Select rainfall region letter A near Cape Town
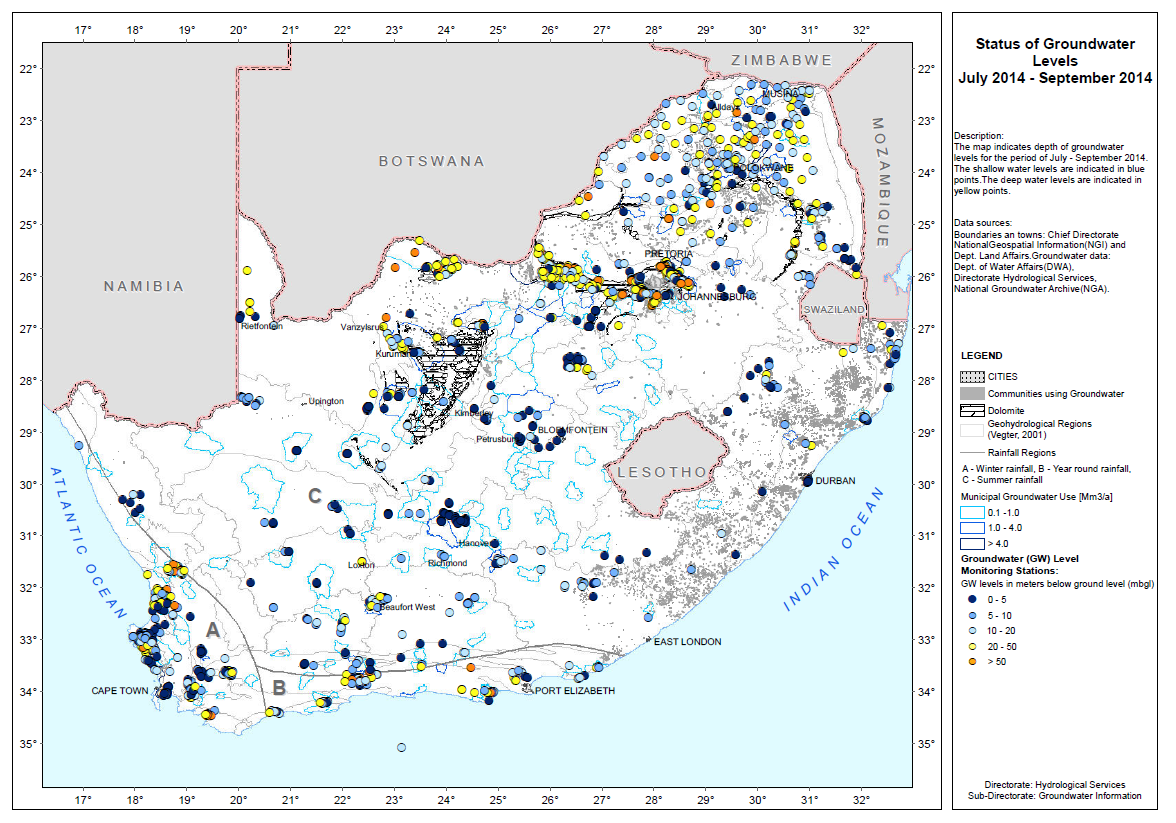Screen dimensions: 1176x823 pyautogui.click(x=212, y=630)
